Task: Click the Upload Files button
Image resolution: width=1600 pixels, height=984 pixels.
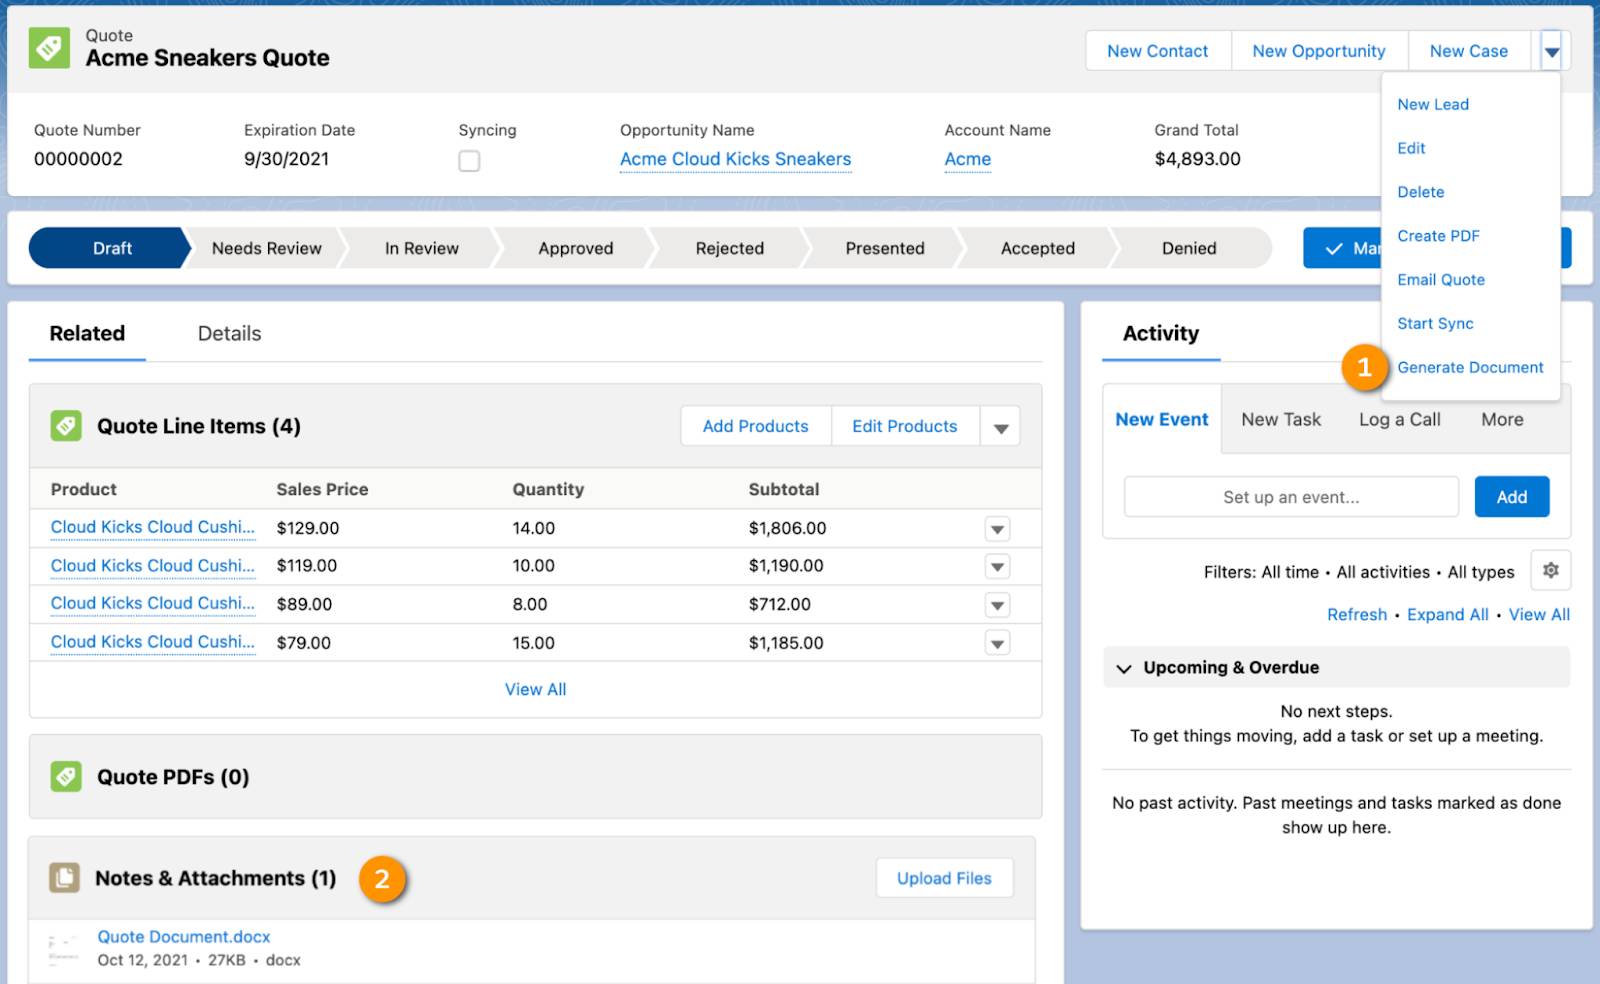Action: (x=944, y=878)
